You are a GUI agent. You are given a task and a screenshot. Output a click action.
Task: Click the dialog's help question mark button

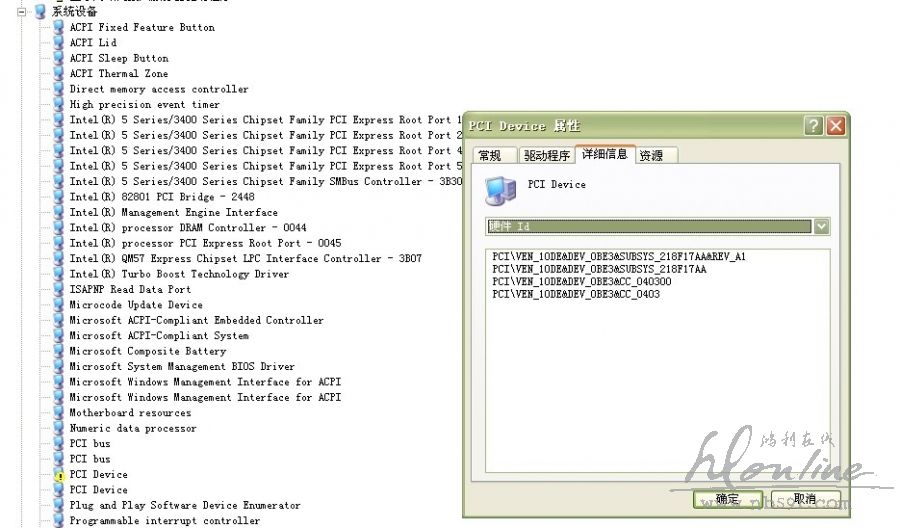click(814, 126)
